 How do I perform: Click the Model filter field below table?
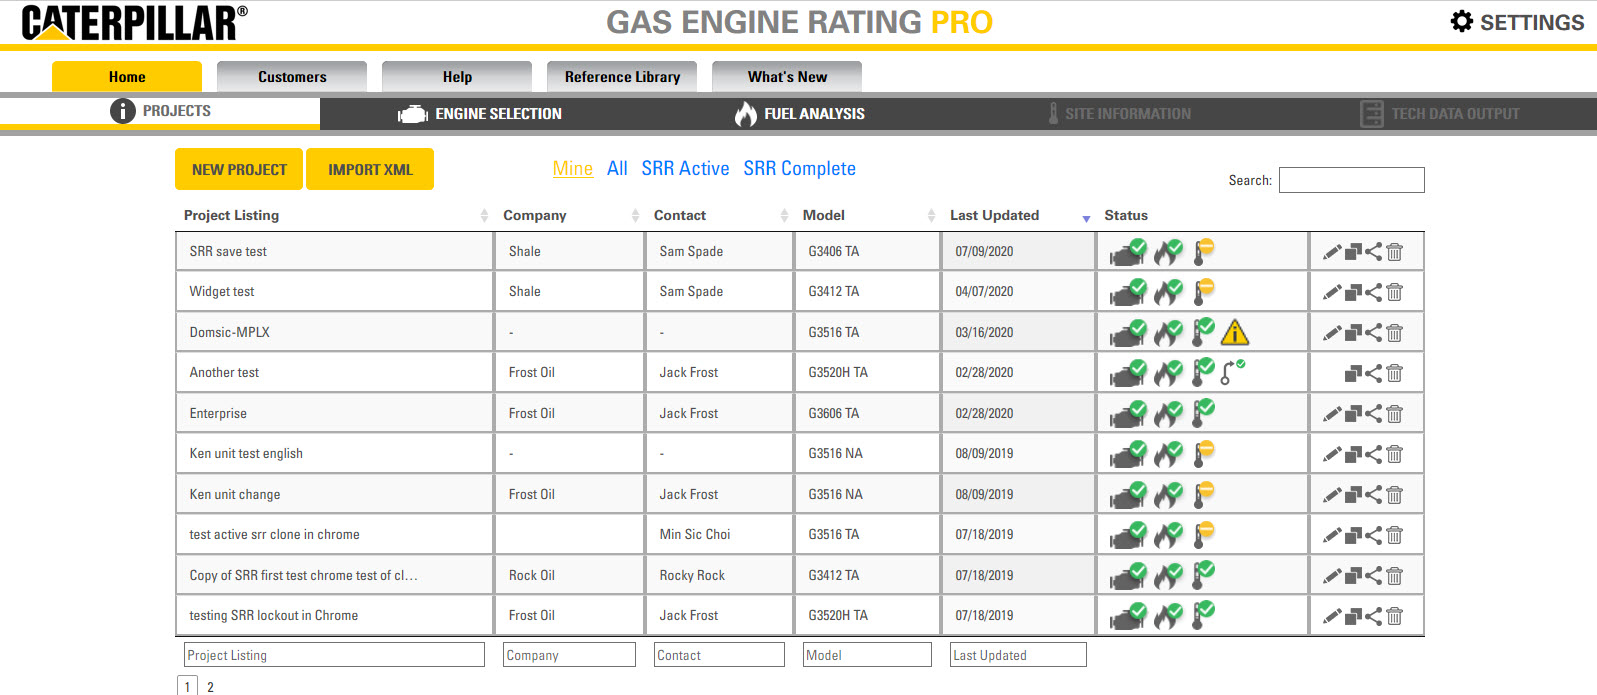867,655
